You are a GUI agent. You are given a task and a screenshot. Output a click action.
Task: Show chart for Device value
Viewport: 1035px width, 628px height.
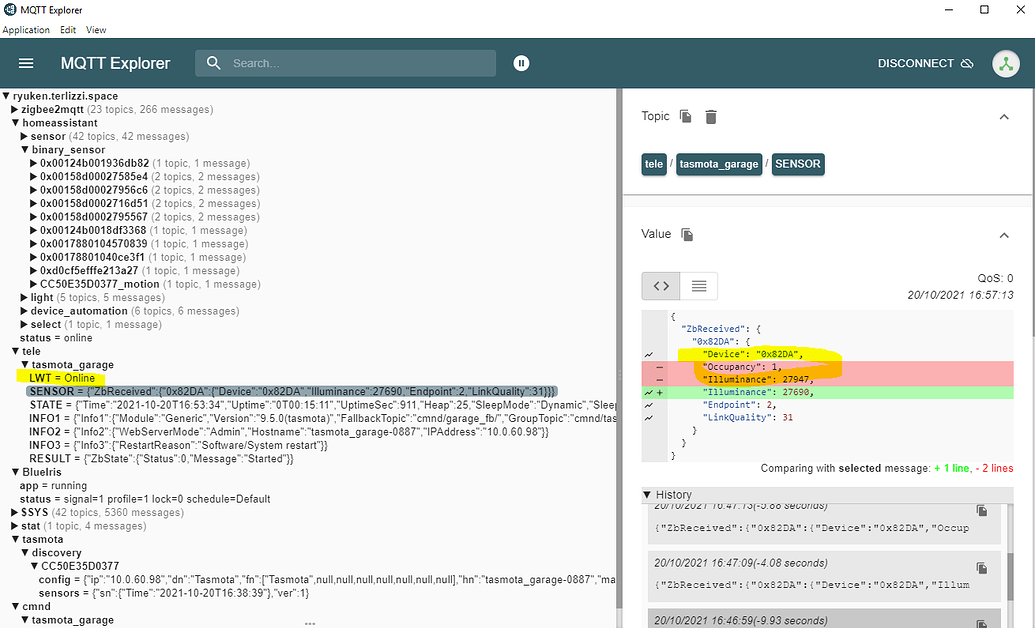click(649, 355)
